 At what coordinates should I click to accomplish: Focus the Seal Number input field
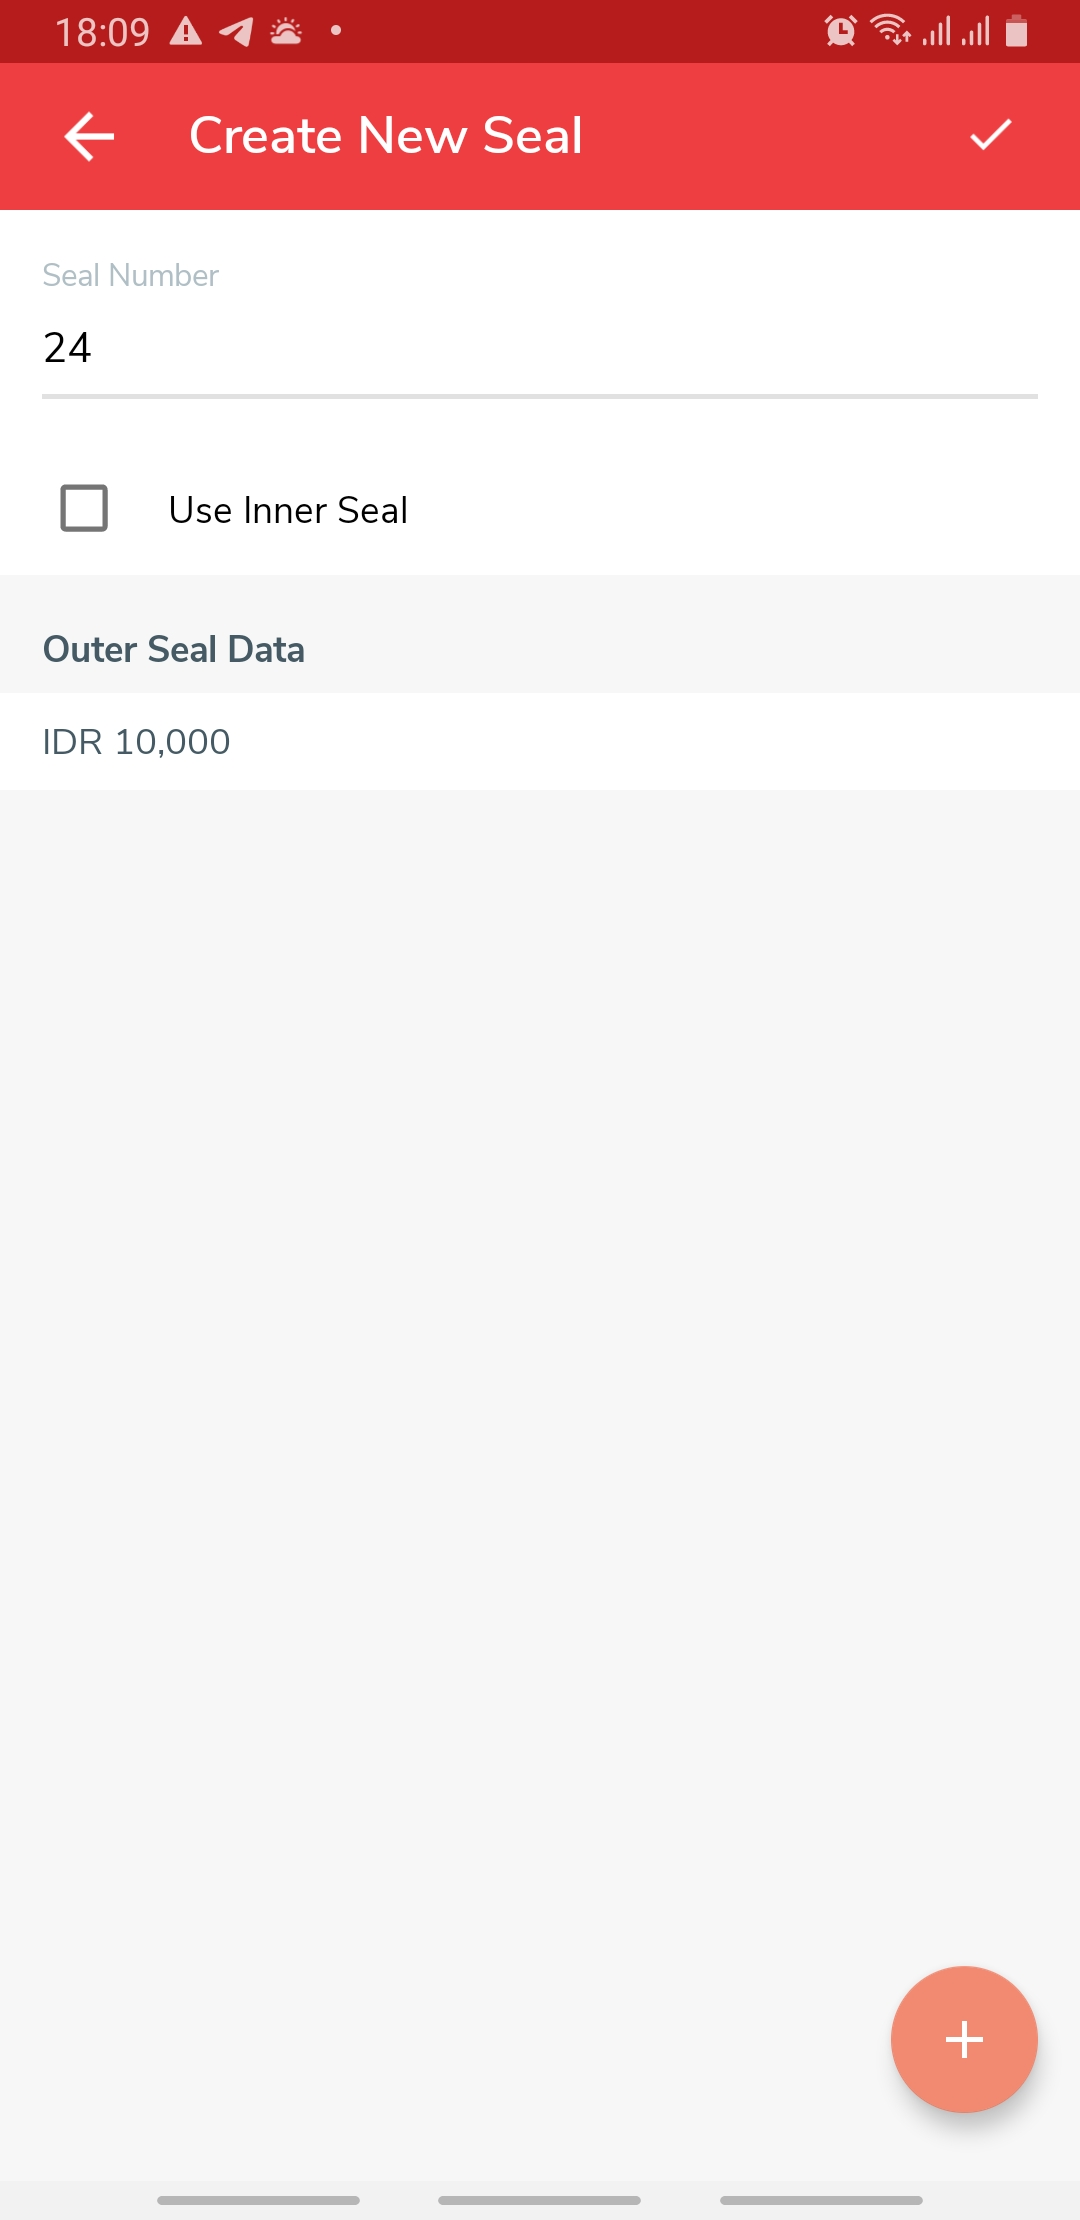[539, 348]
